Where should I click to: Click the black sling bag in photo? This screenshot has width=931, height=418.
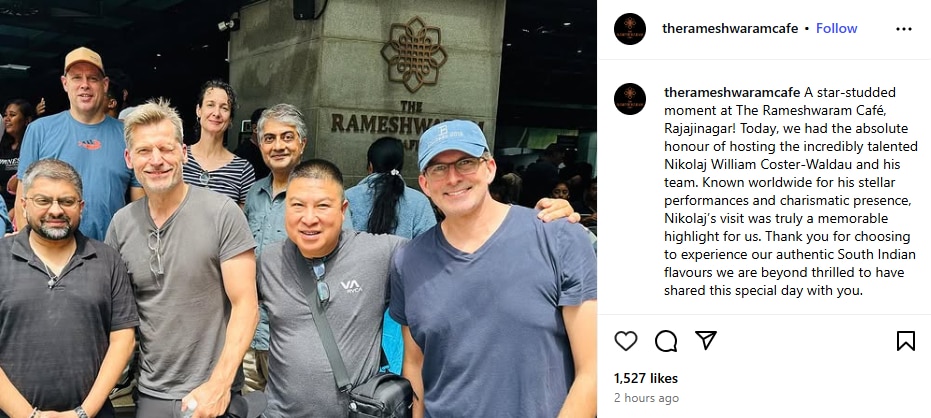tap(380, 396)
